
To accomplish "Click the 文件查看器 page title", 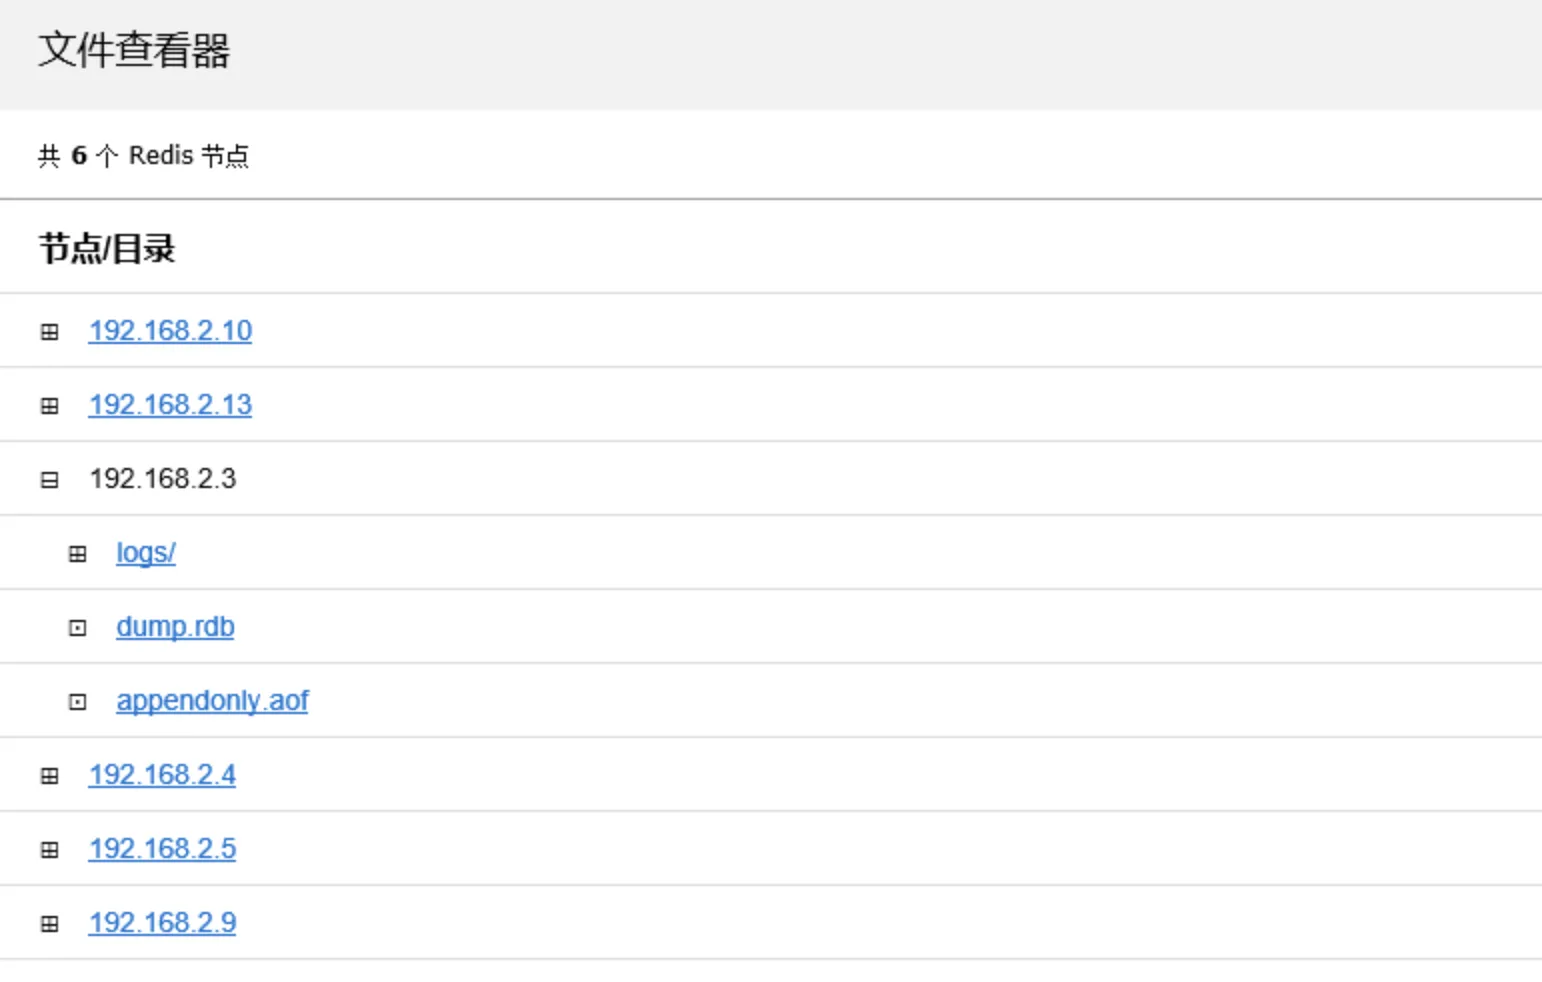I will point(134,50).
